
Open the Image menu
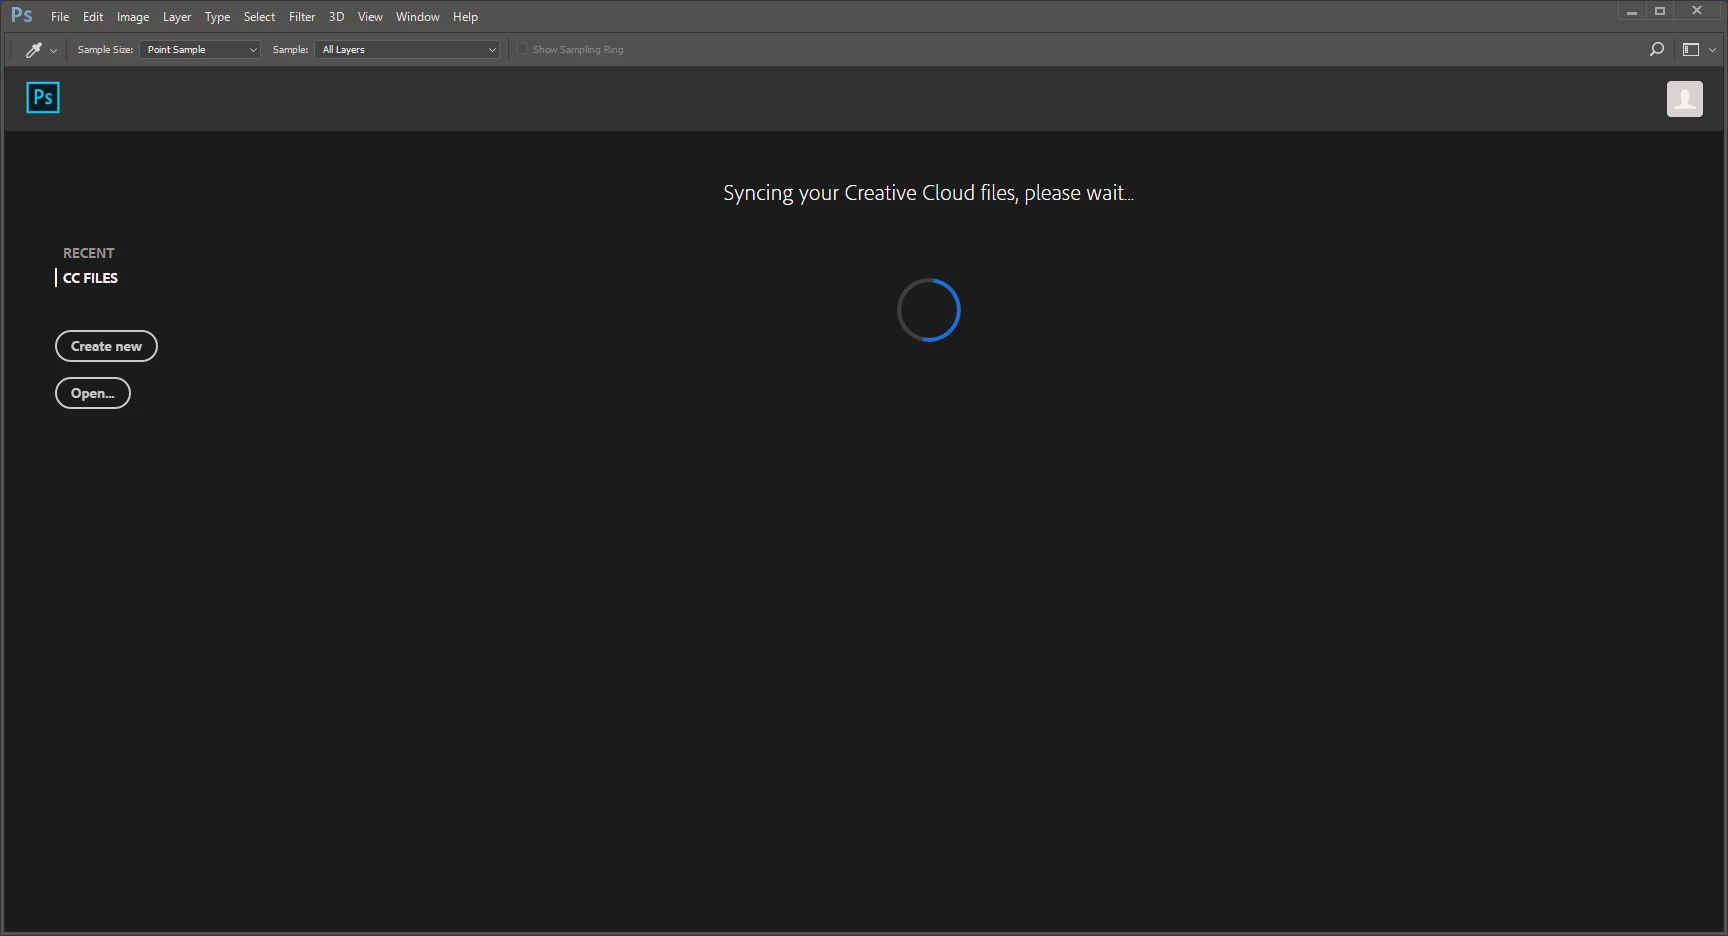pyautogui.click(x=133, y=17)
